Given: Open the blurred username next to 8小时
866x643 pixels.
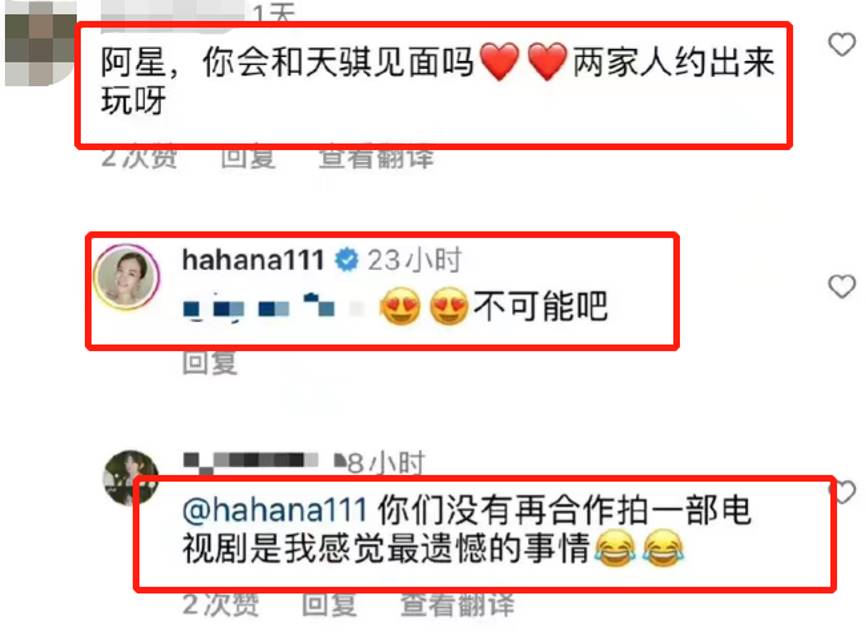Looking at the screenshot, I should tap(251, 462).
